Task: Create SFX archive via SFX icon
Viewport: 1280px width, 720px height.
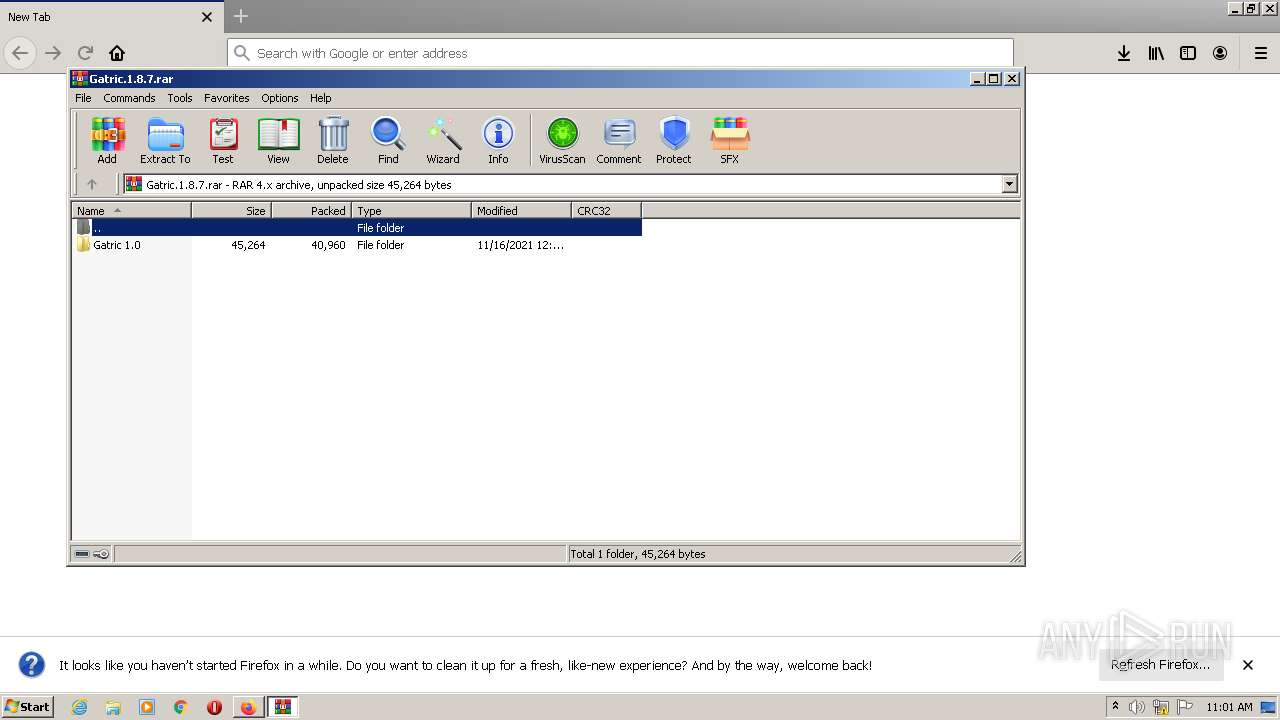Action: pyautogui.click(x=730, y=140)
